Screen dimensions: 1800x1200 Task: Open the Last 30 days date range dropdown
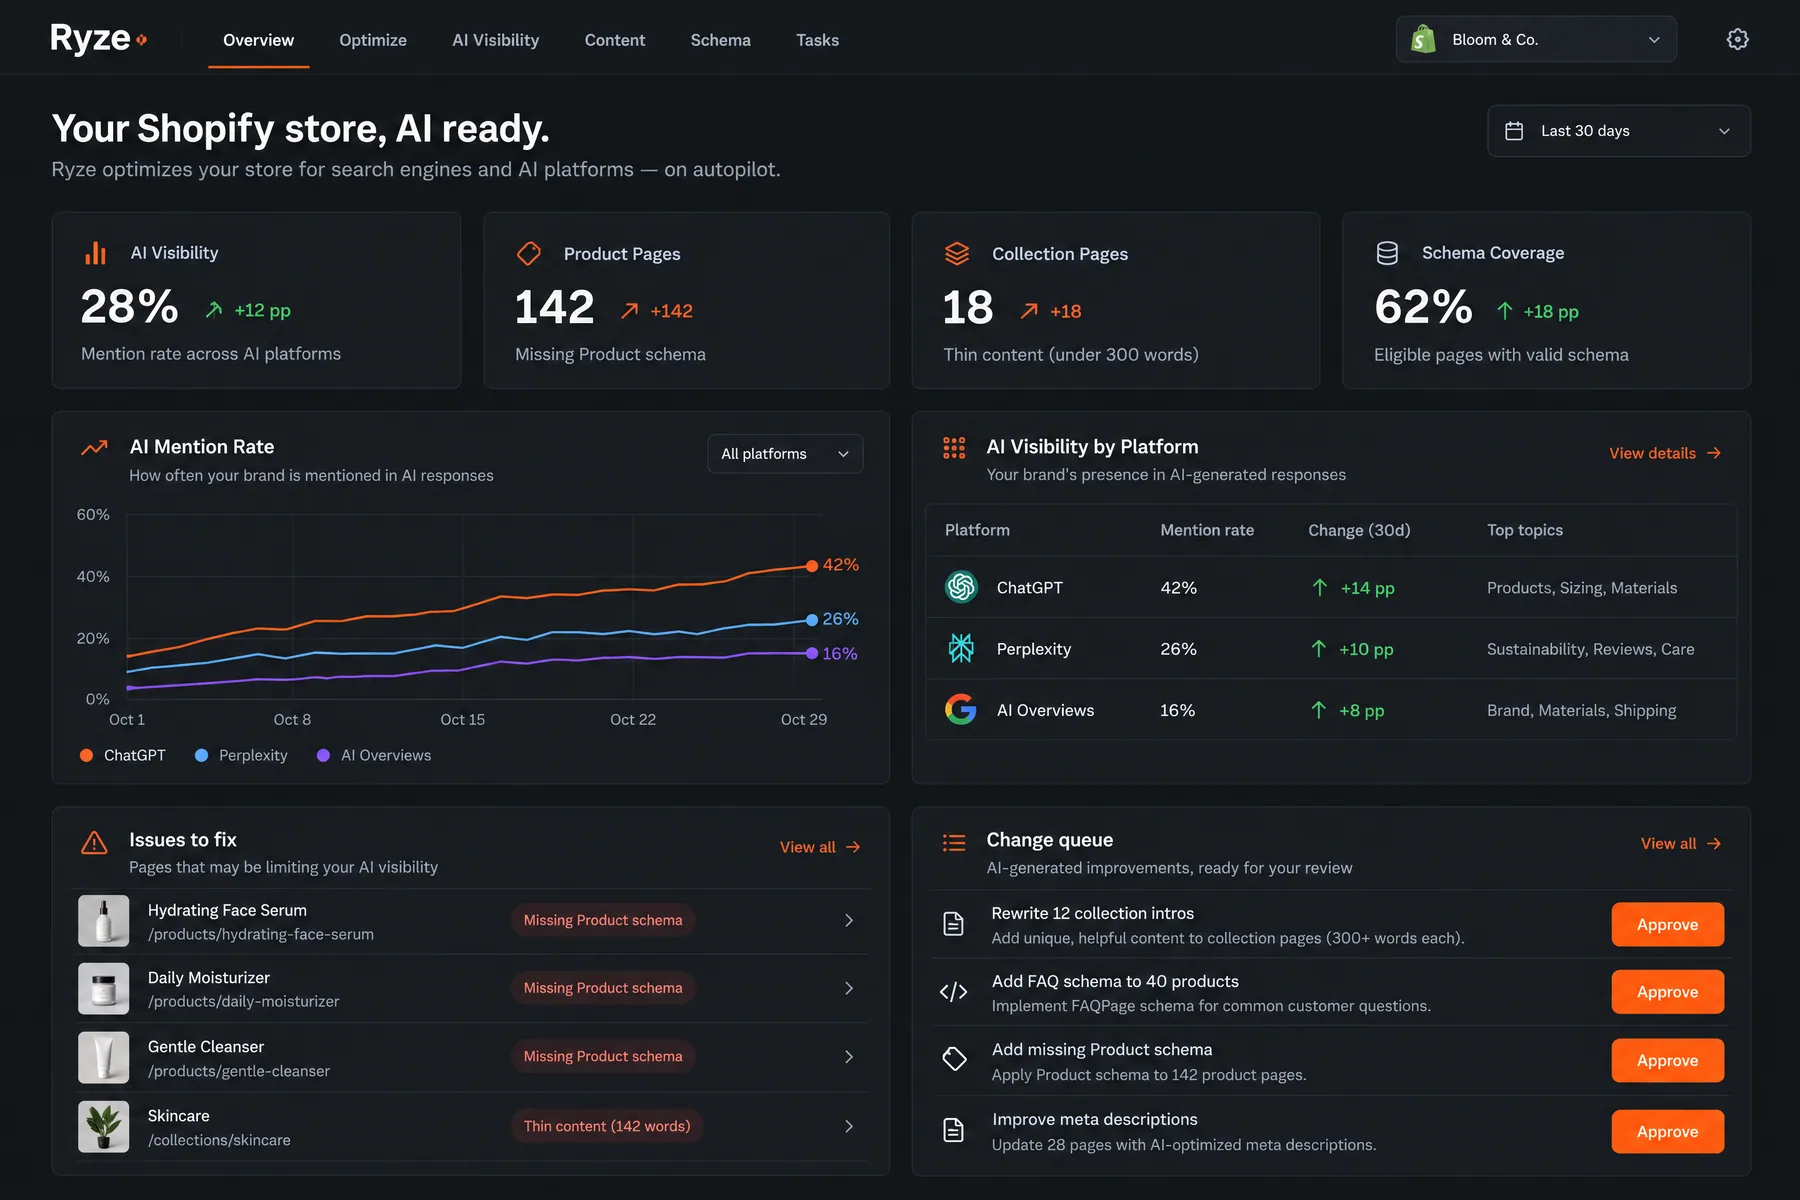click(1619, 131)
